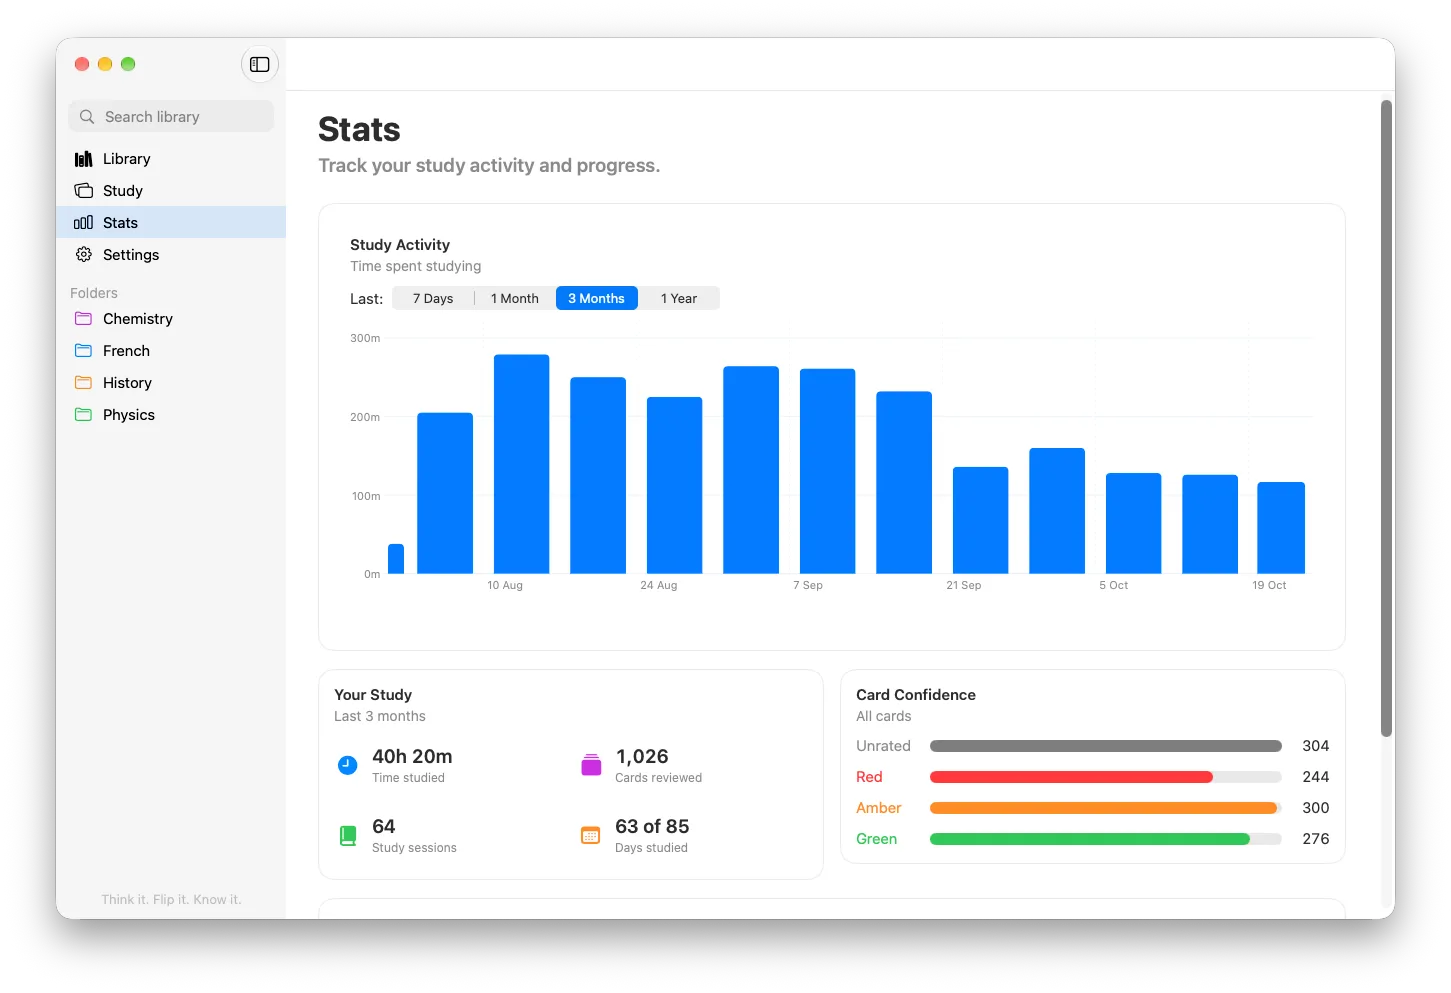Click the blue clock Time studied icon
Screen dimensions: 1451x993
click(348, 766)
